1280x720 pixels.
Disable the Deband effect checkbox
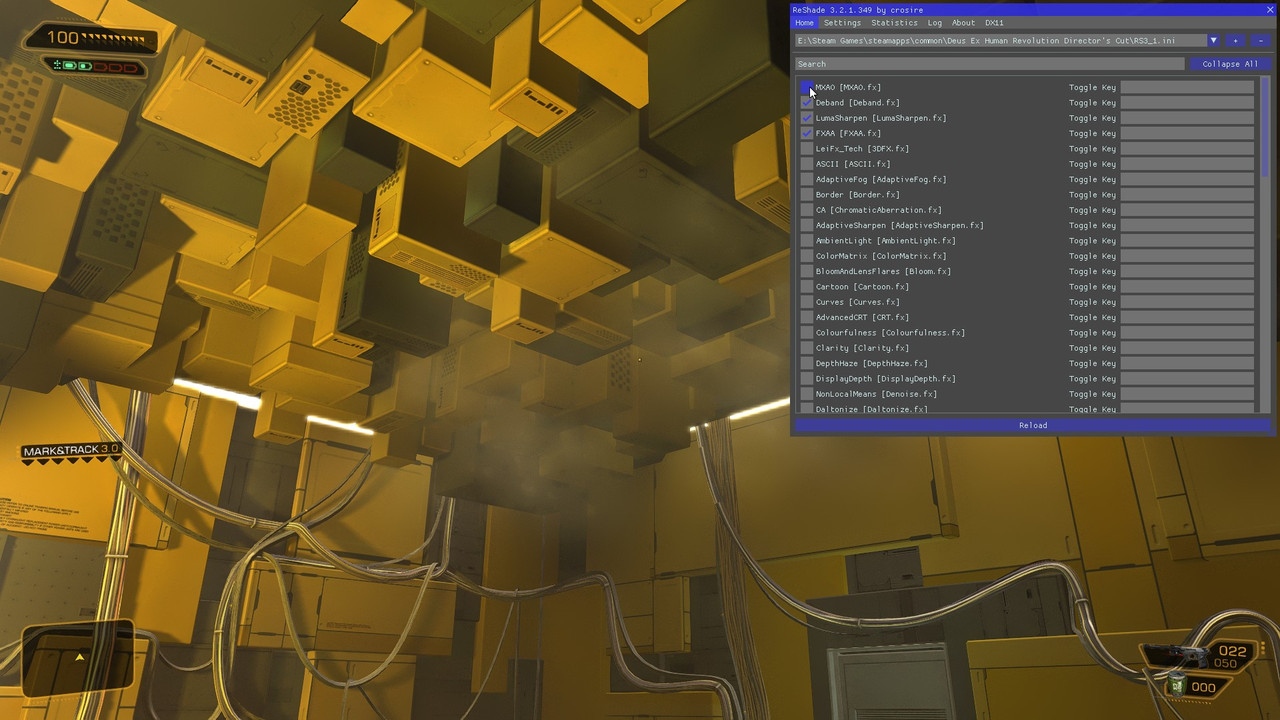coord(807,103)
